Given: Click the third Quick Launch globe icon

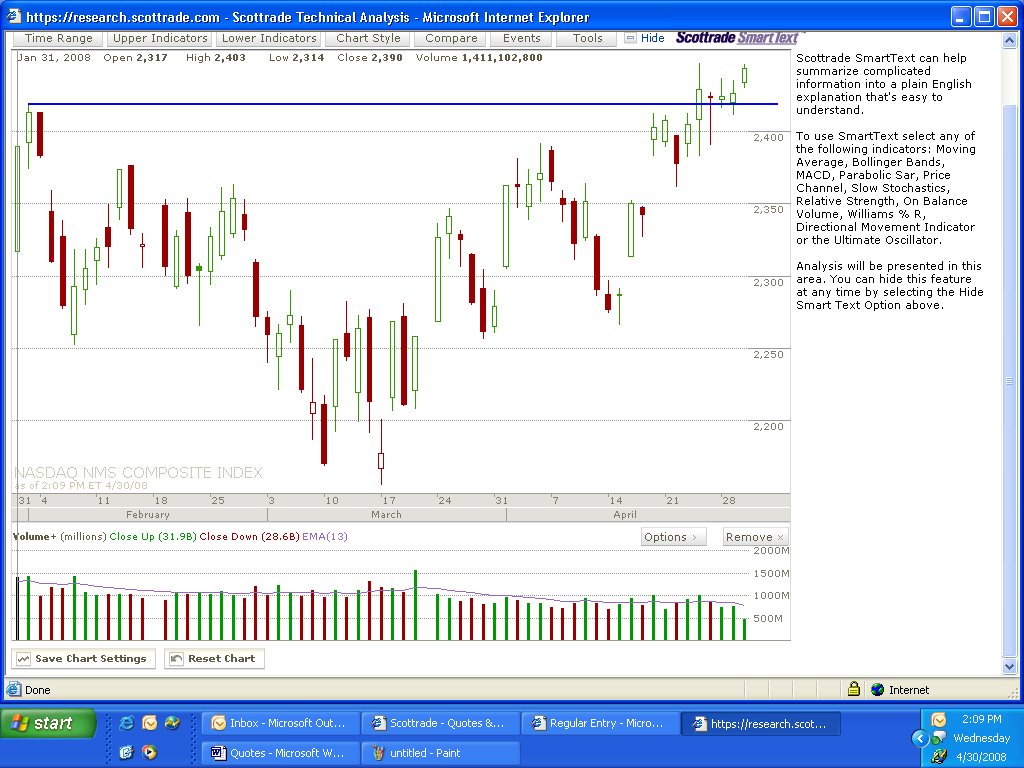Looking at the screenshot, I should [172, 722].
